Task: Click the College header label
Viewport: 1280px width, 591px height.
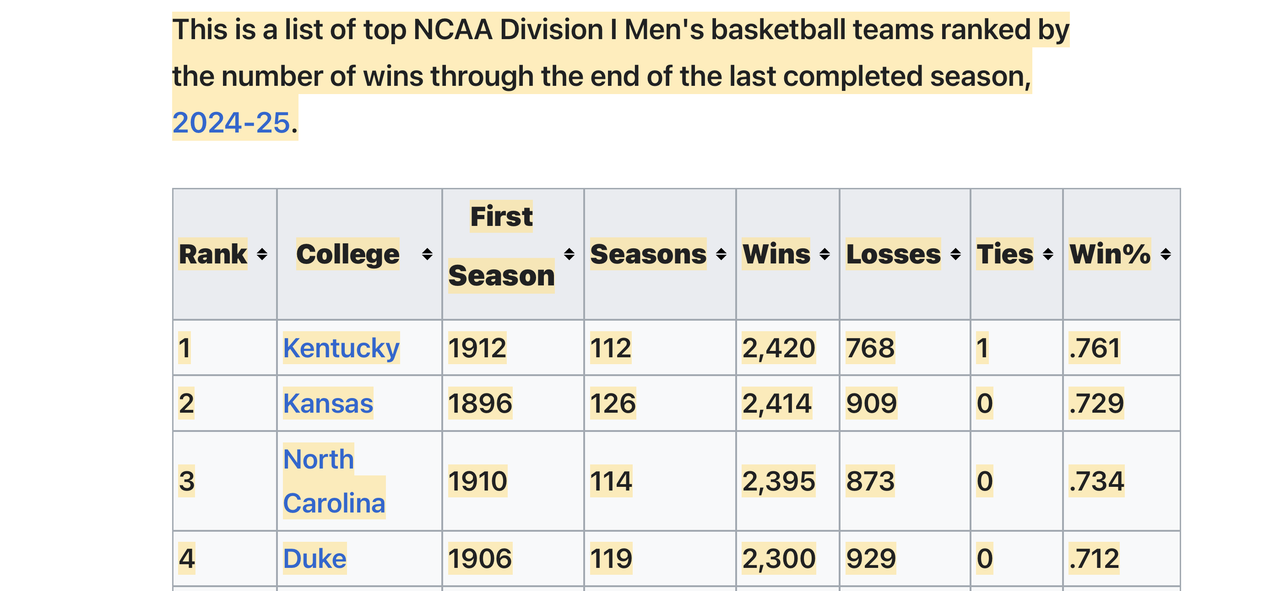Action: pyautogui.click(x=347, y=255)
